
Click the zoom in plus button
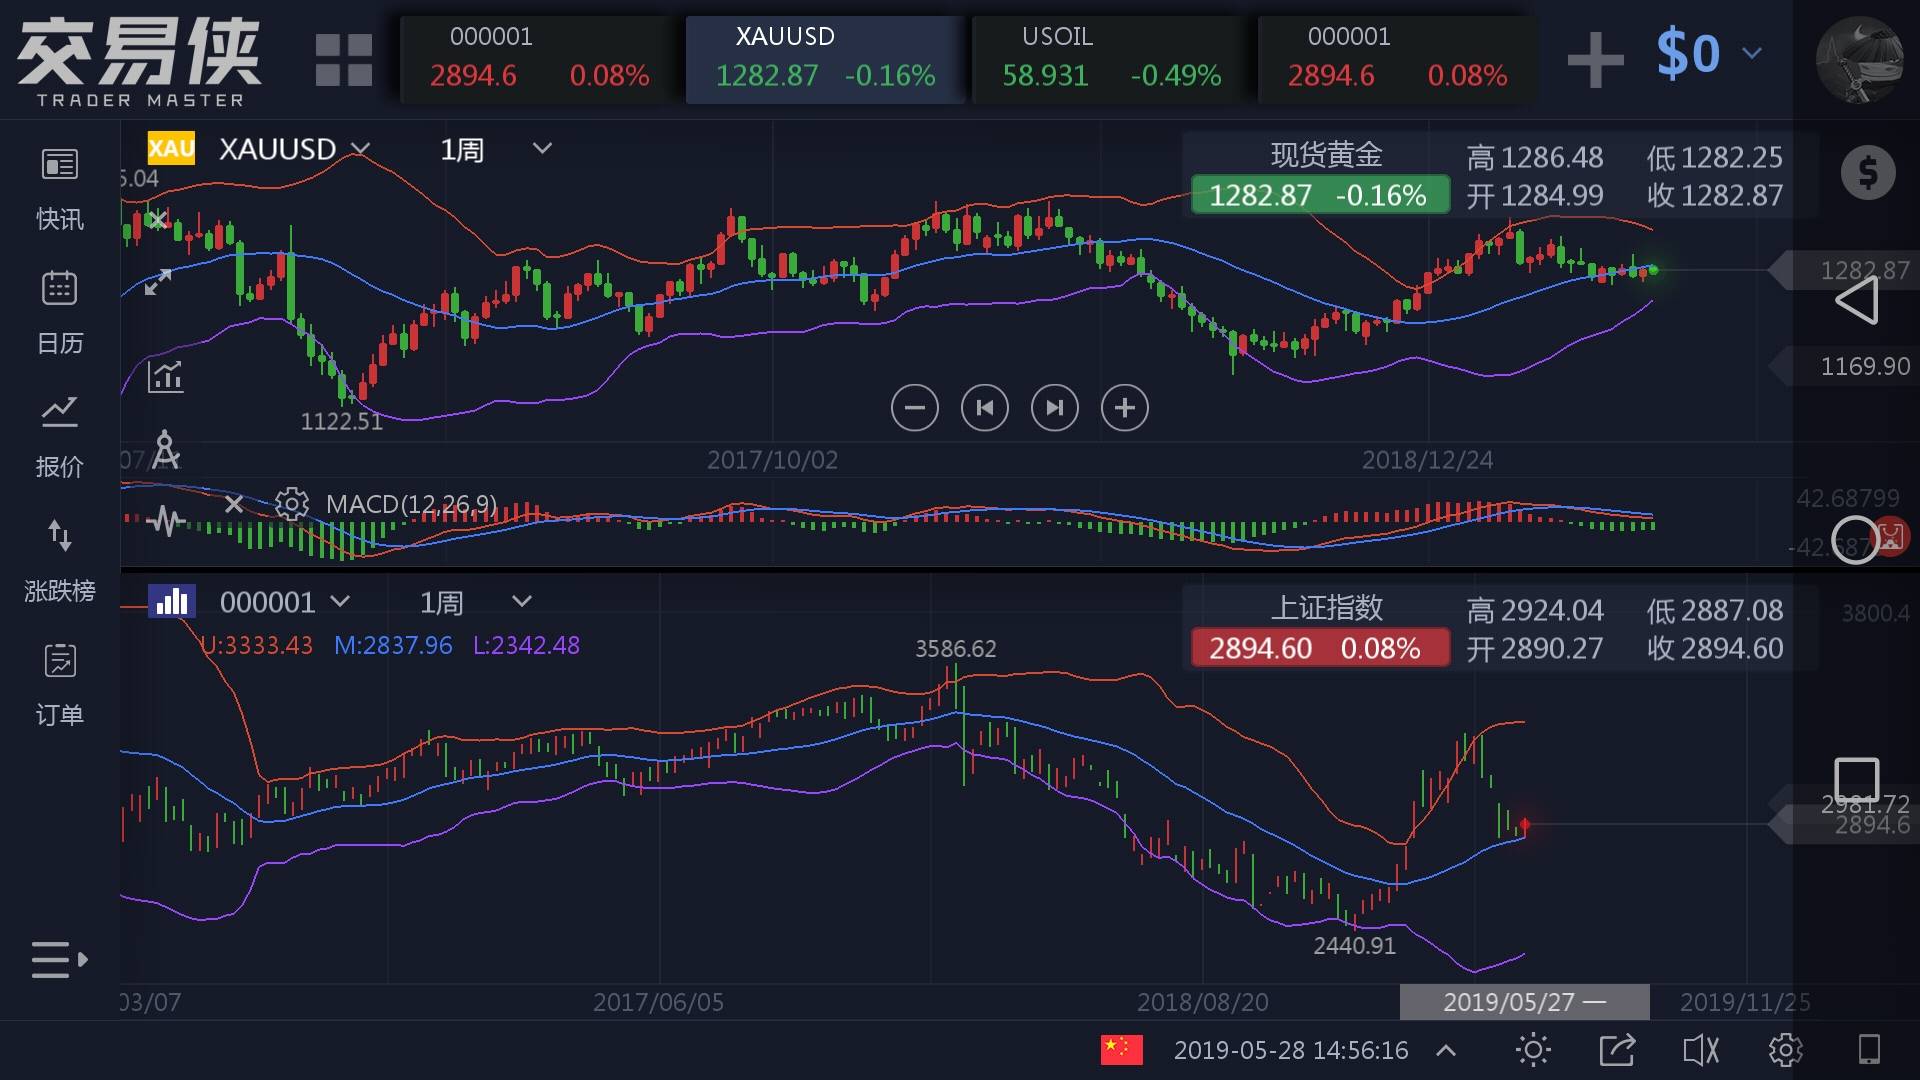point(1124,407)
